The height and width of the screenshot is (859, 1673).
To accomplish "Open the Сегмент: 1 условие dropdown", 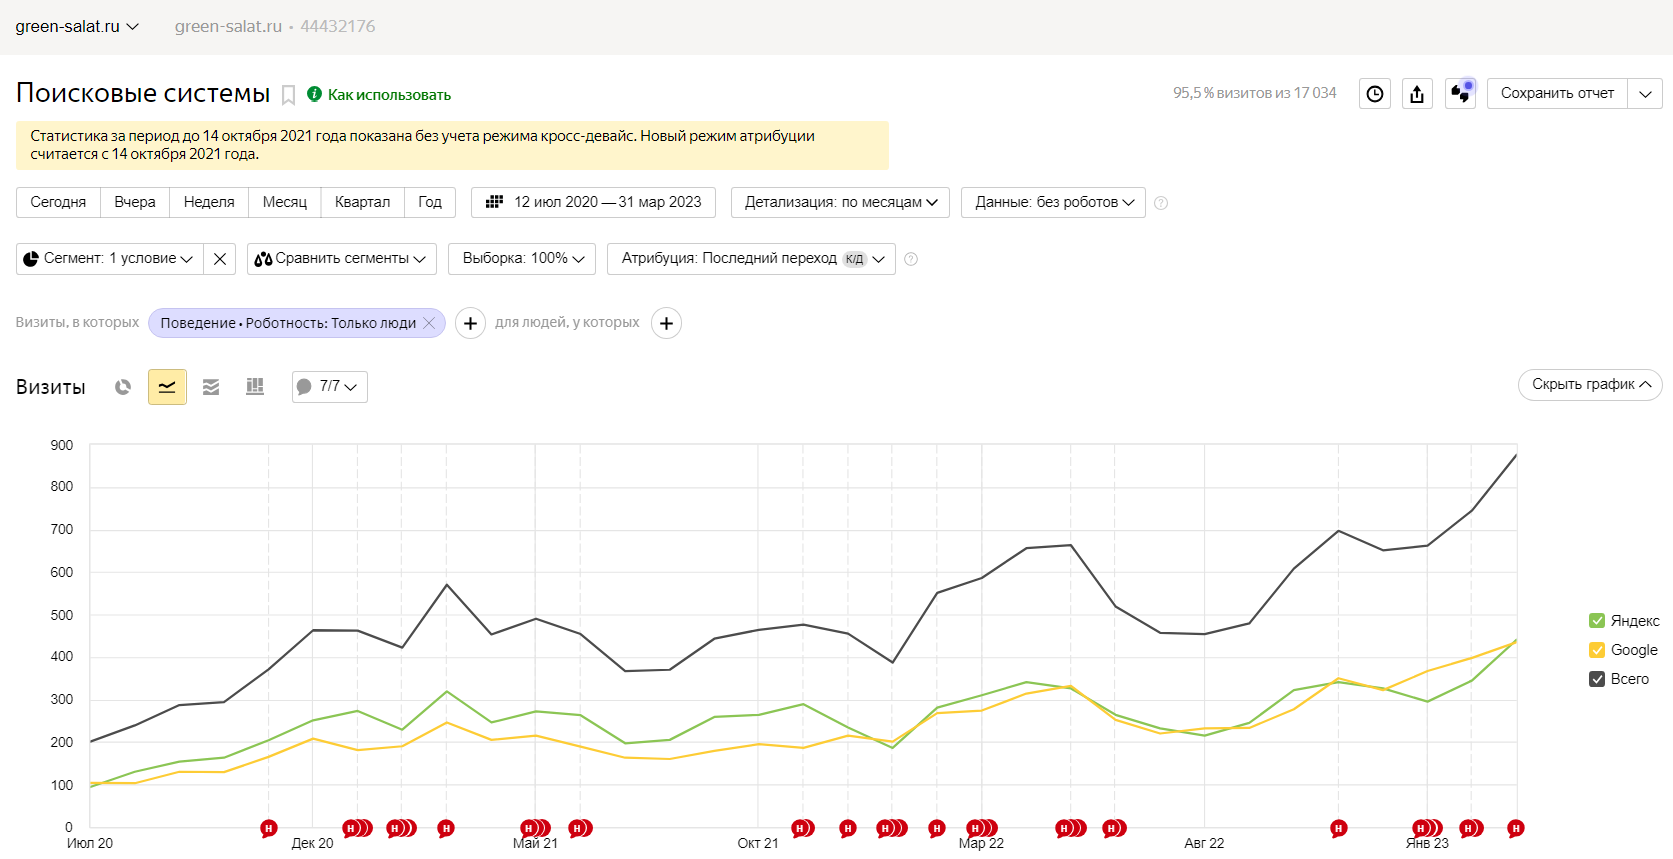I will 110,258.
